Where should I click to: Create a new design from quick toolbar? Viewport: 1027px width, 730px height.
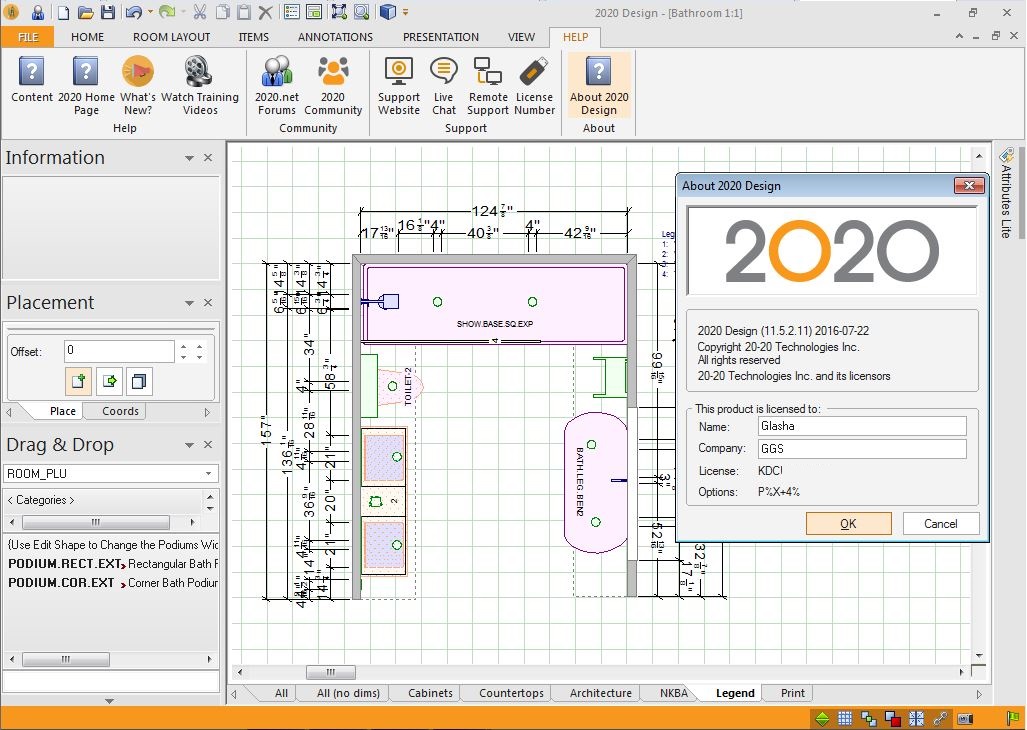point(64,12)
